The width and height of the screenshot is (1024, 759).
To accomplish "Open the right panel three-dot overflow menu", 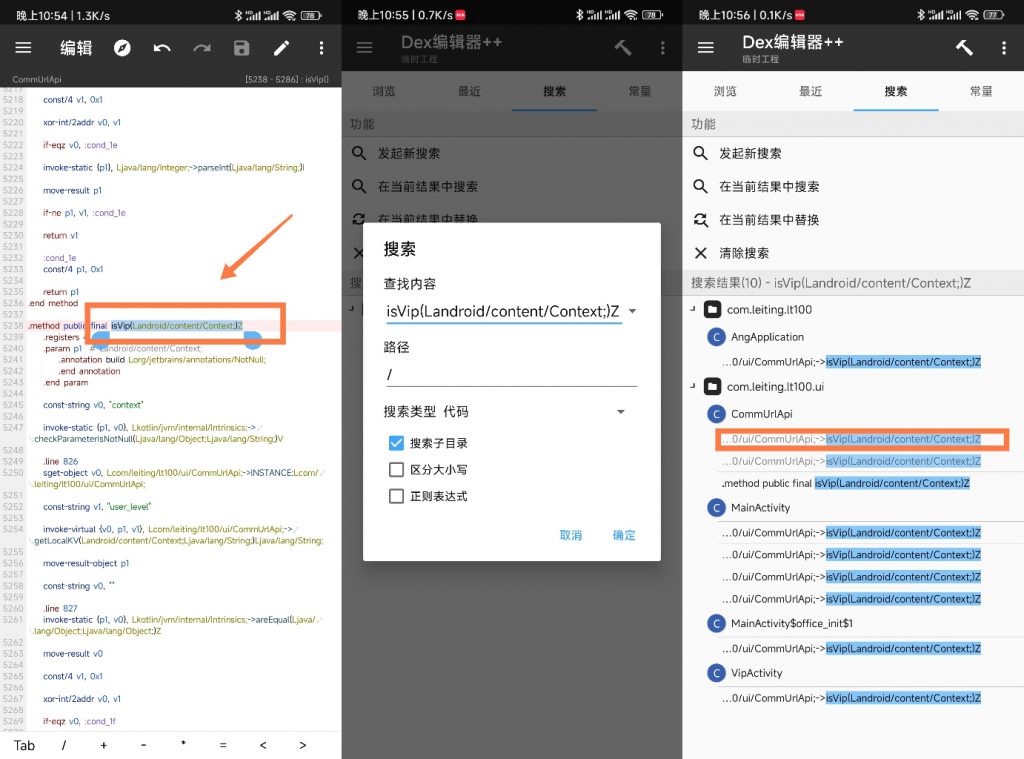I will pos(1003,48).
